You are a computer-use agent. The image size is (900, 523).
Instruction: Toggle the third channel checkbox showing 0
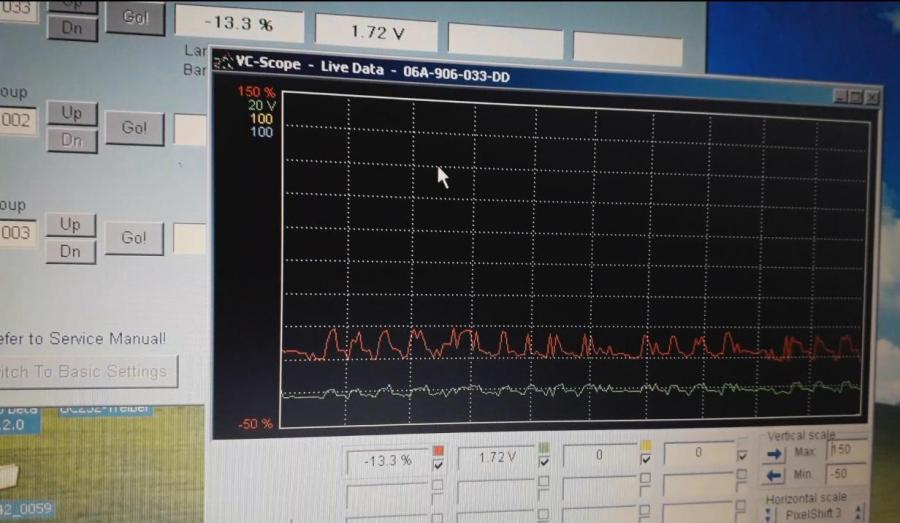[x=646, y=459]
